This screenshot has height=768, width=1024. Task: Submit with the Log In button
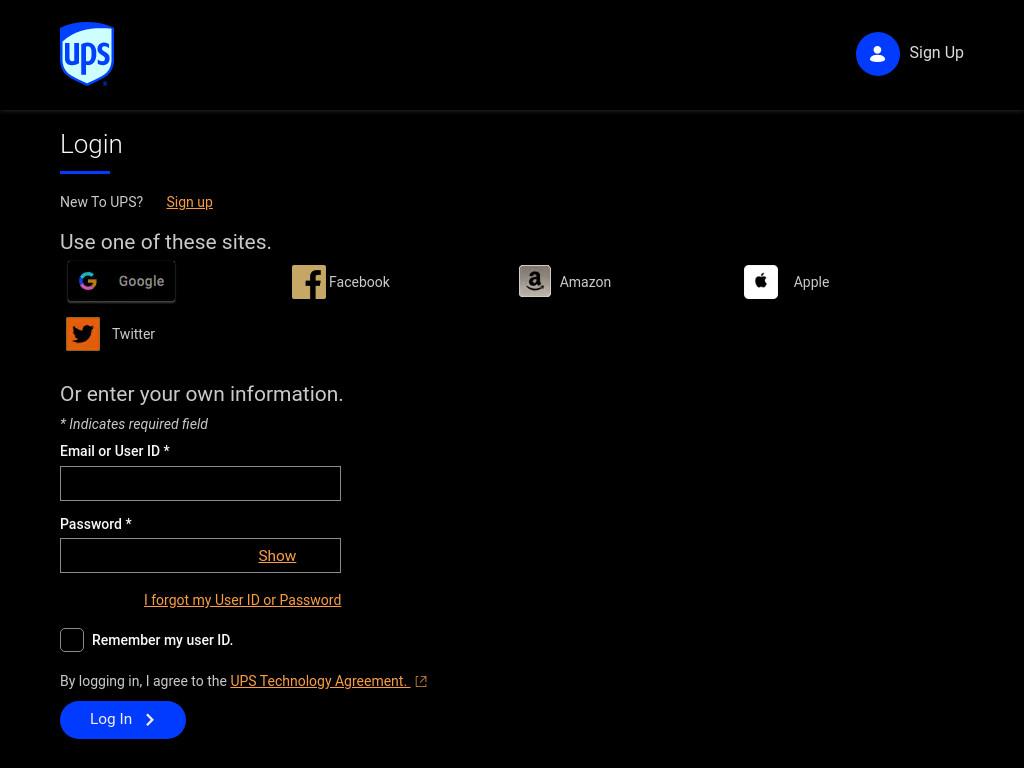coord(123,720)
